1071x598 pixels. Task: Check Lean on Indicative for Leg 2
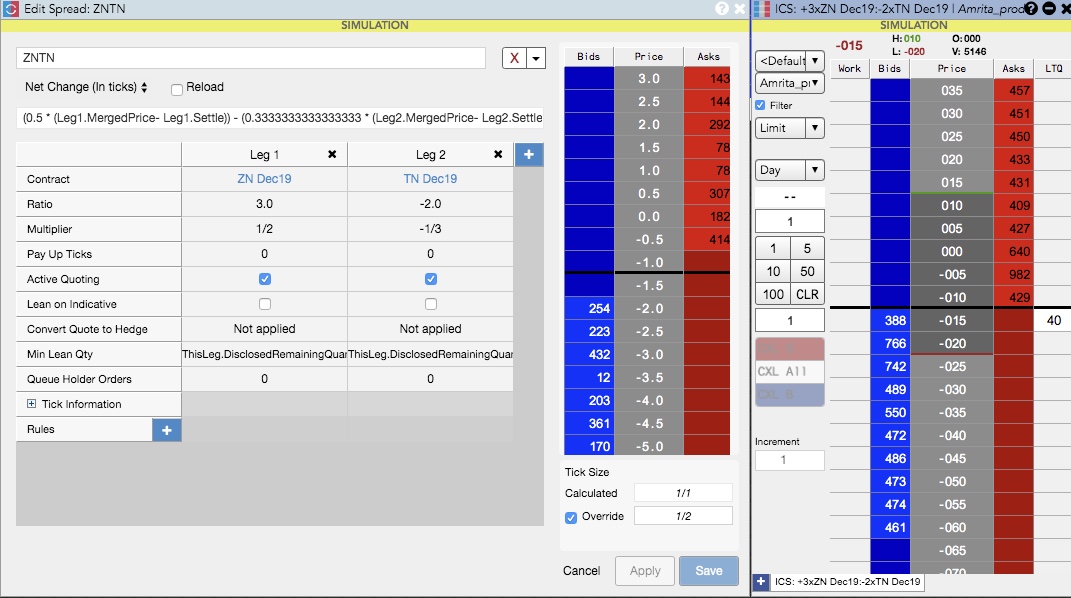tap(431, 304)
